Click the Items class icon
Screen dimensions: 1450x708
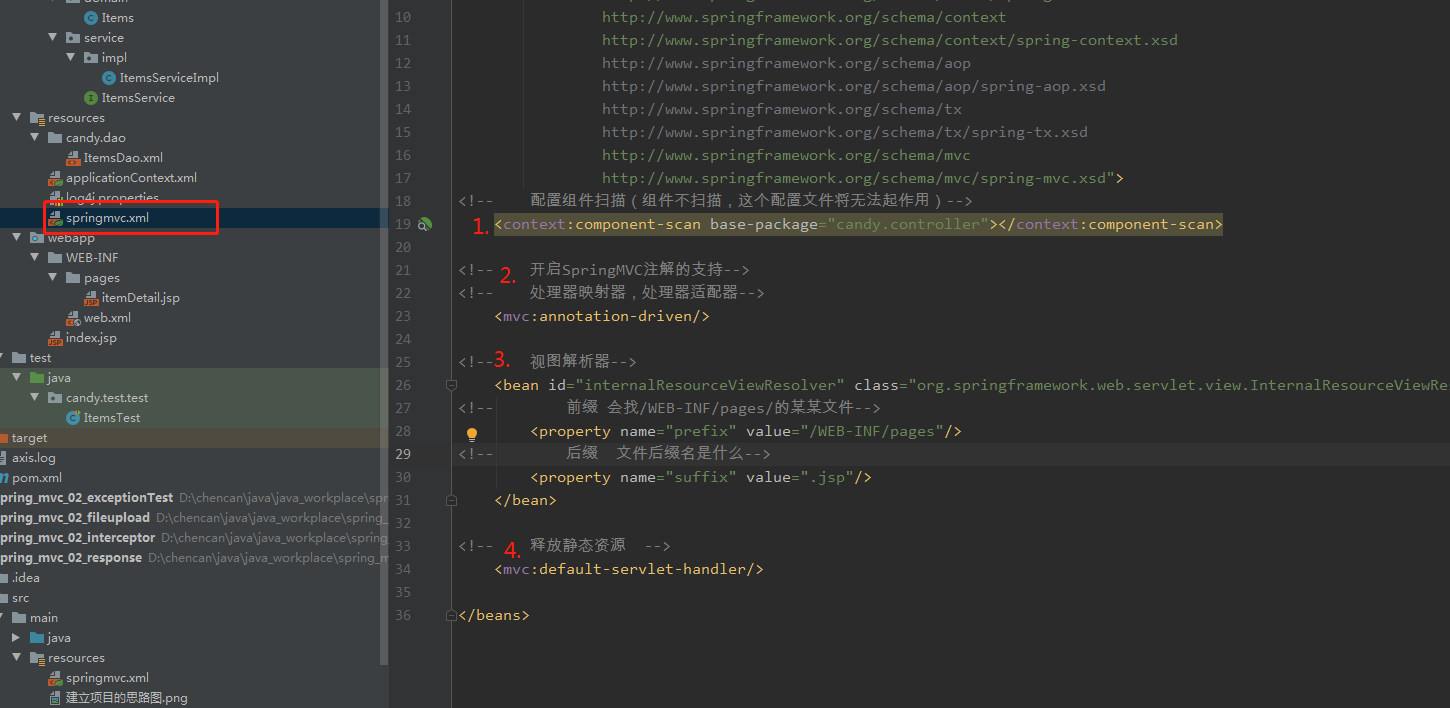click(x=92, y=18)
